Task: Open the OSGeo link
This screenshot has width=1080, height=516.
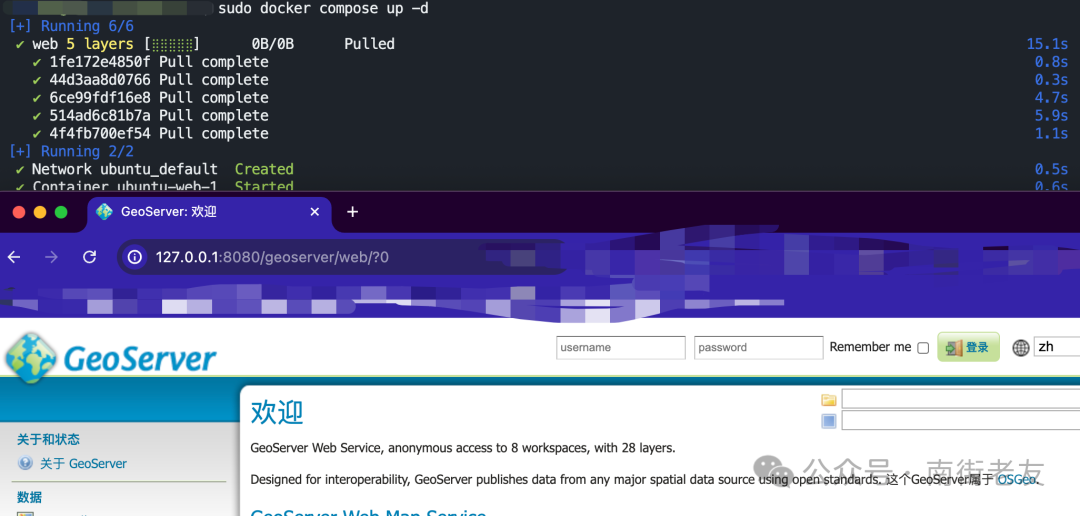Action: (1016, 479)
